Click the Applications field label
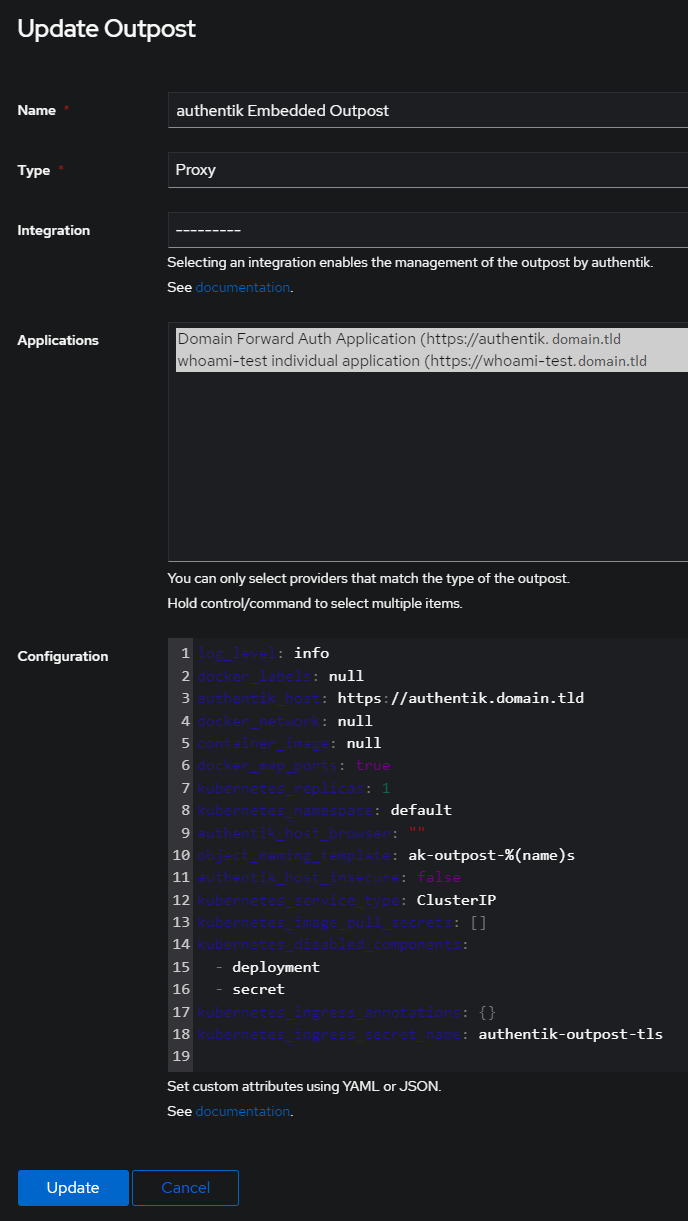688x1221 pixels. [58, 340]
